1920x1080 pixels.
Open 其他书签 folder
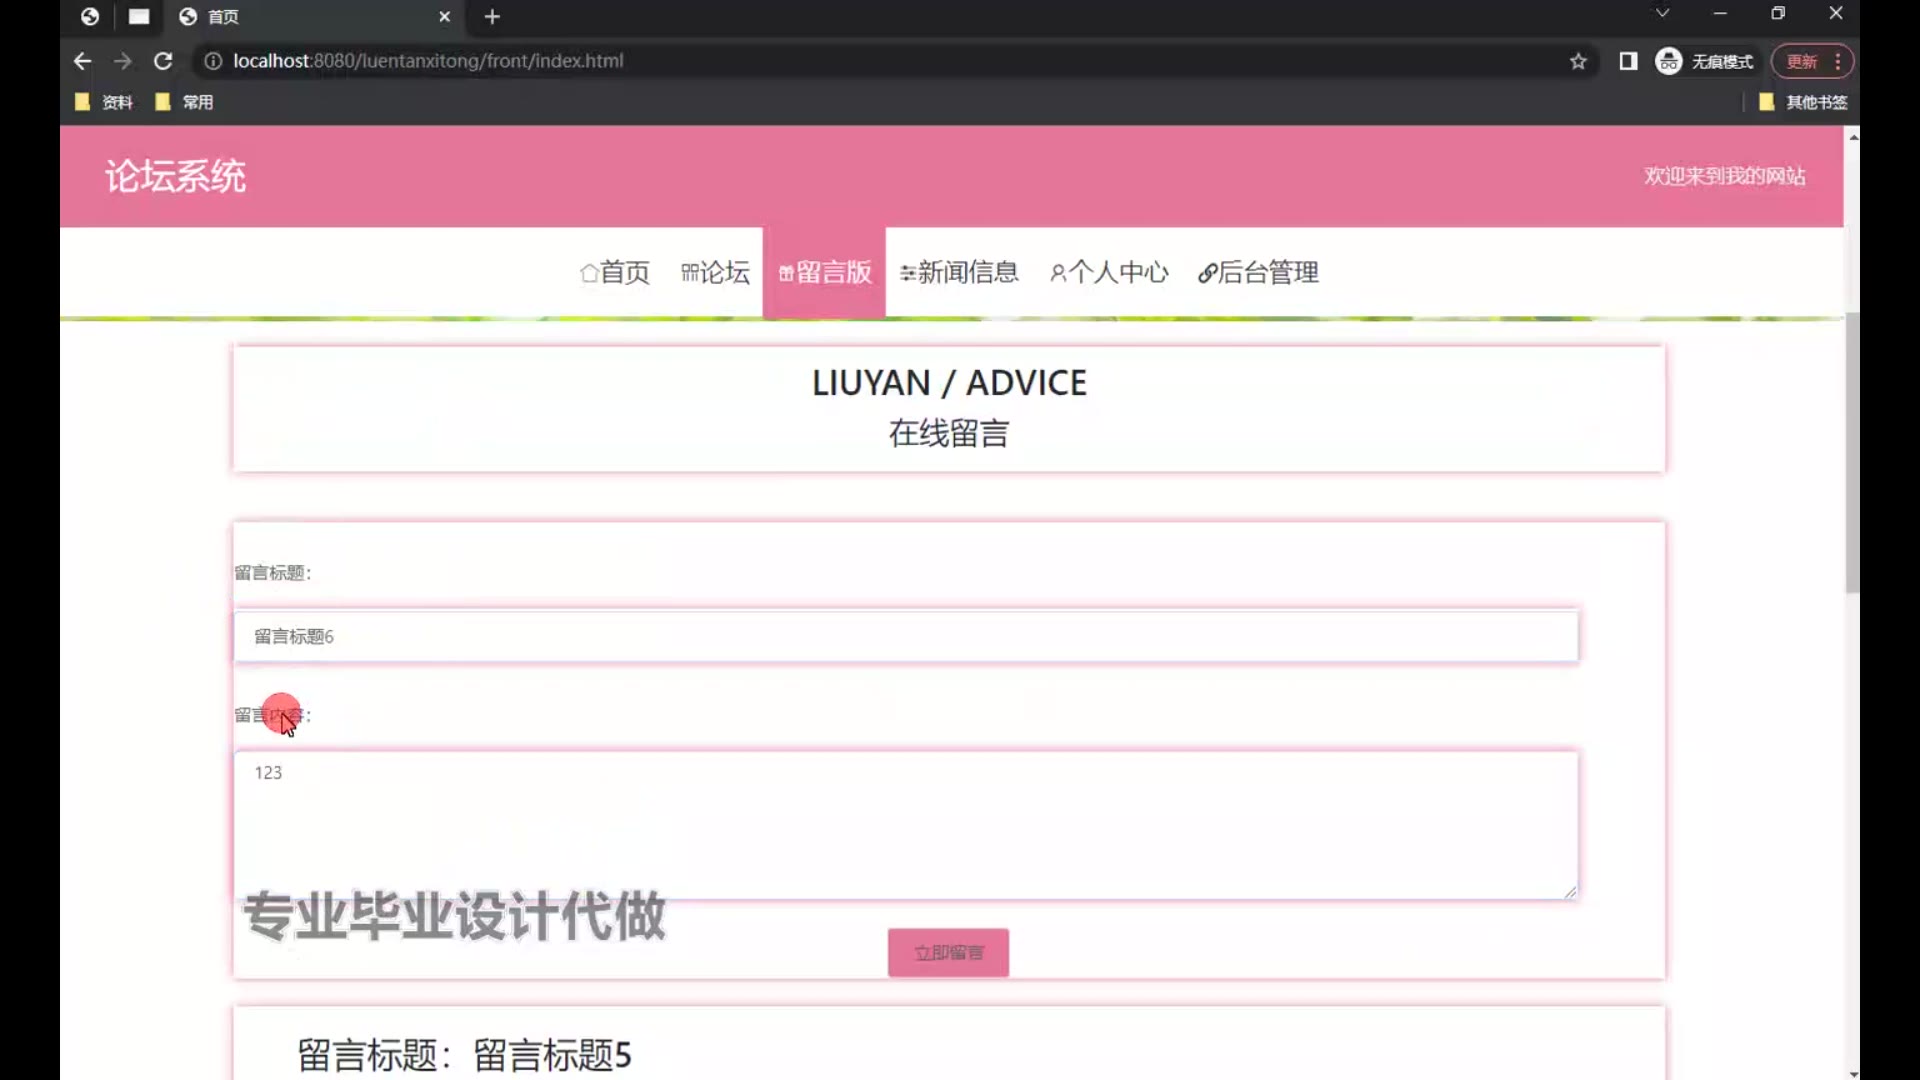pos(1804,102)
